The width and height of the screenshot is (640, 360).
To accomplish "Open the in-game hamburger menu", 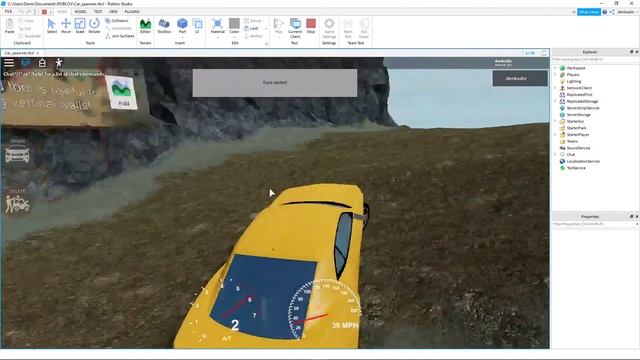I will coord(9,62).
